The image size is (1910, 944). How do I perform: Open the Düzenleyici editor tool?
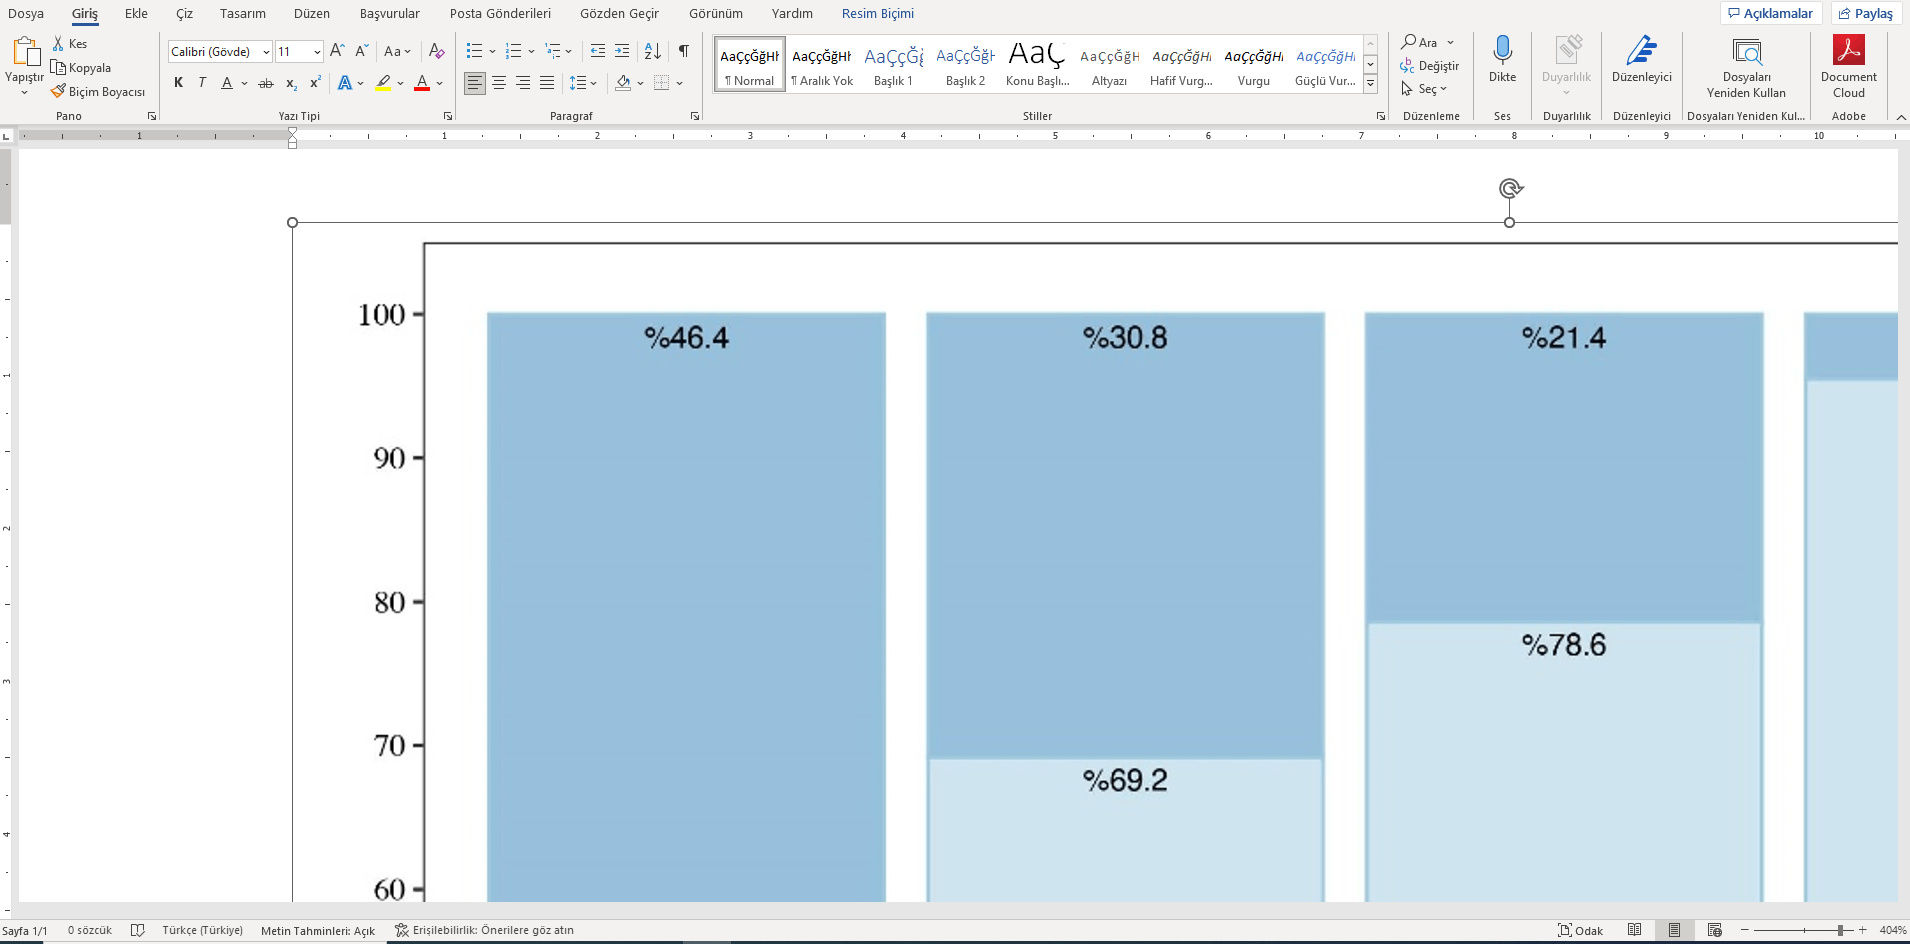[1642, 60]
